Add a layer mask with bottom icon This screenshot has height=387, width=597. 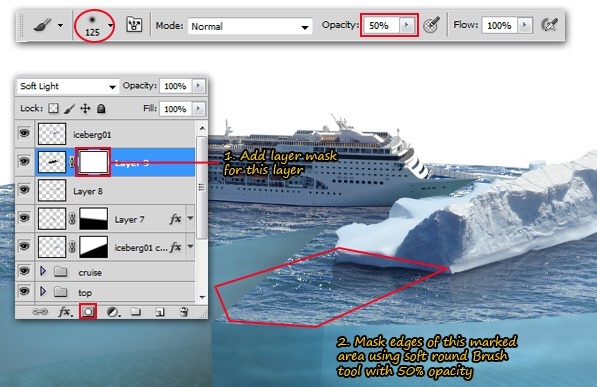(x=88, y=312)
